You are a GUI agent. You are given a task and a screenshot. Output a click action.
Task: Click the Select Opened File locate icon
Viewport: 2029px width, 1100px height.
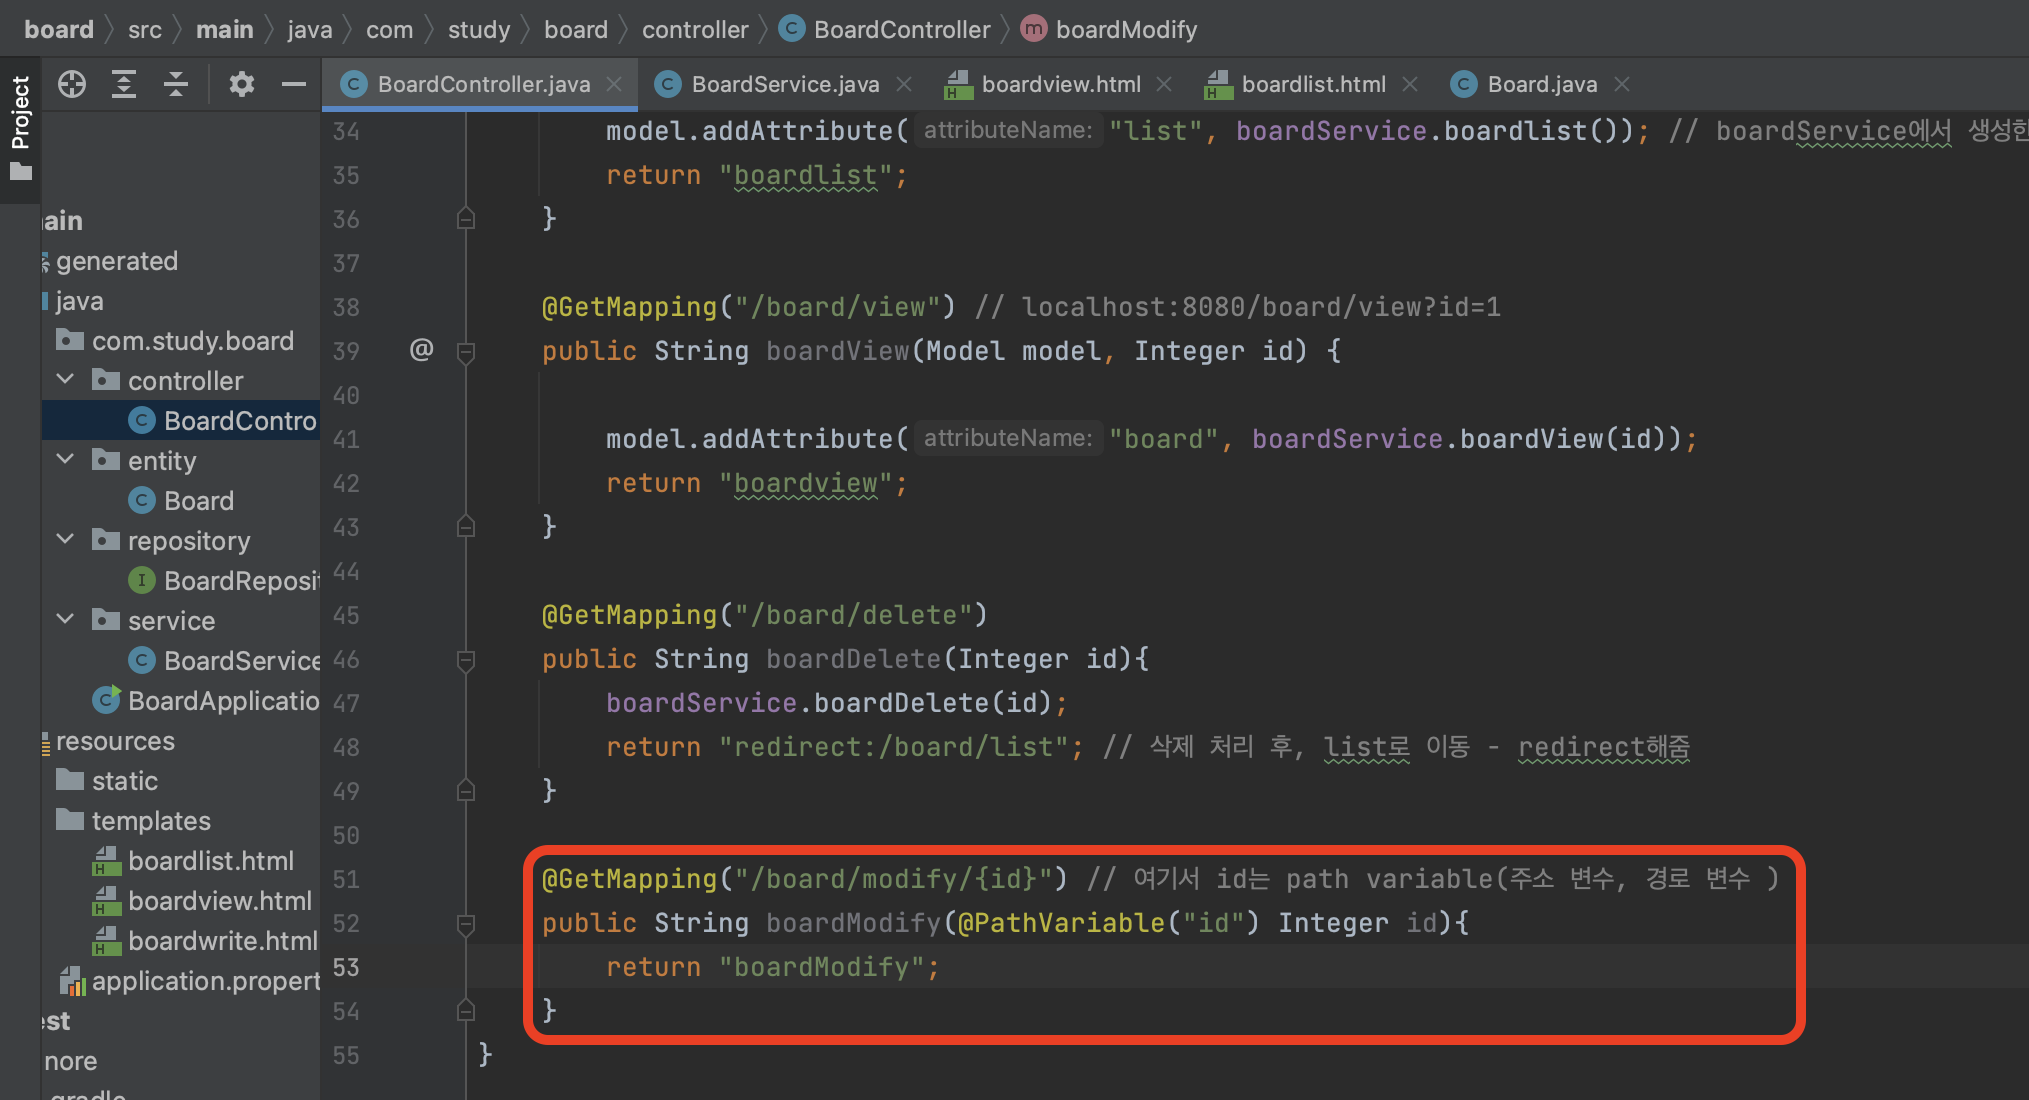[x=72, y=84]
